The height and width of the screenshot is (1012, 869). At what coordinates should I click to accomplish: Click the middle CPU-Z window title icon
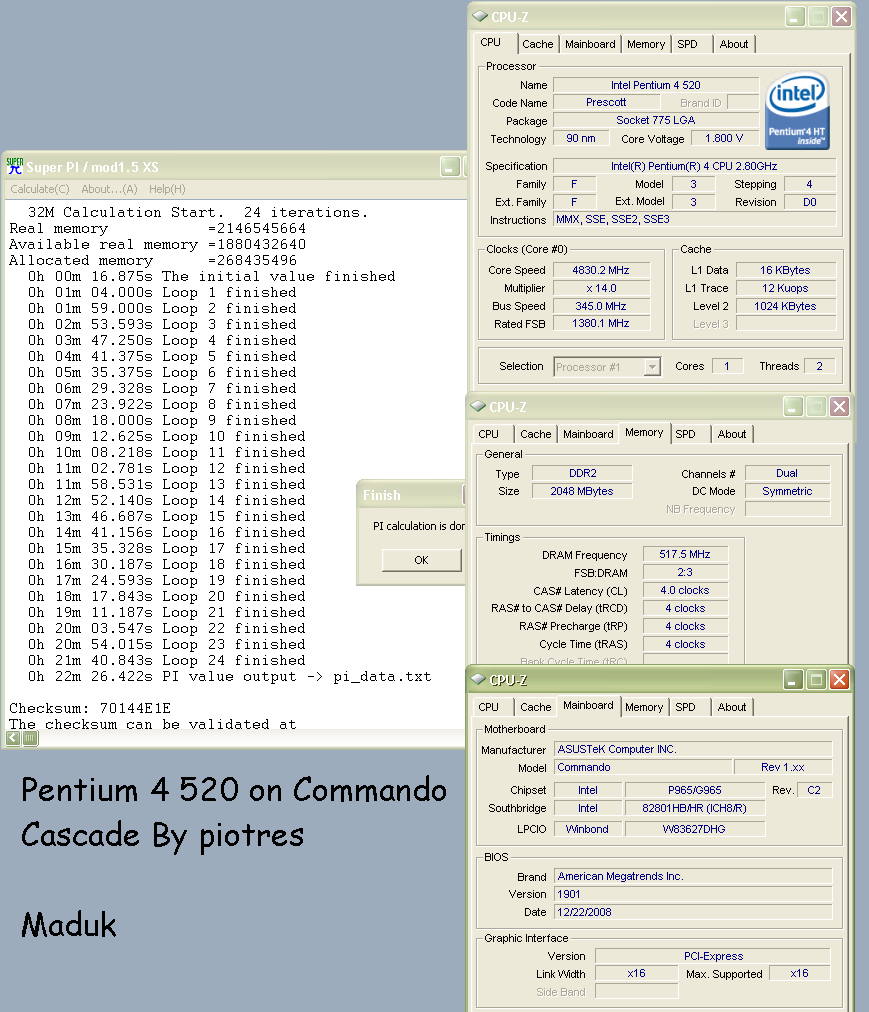click(478, 406)
